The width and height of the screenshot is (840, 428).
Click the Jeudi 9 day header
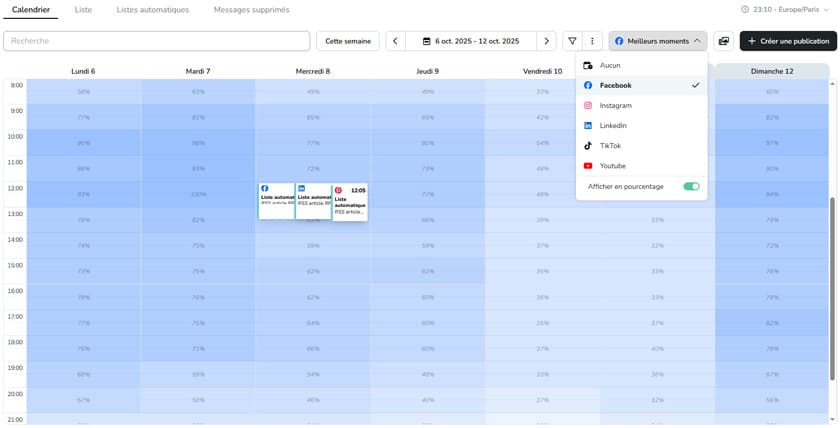click(x=428, y=71)
